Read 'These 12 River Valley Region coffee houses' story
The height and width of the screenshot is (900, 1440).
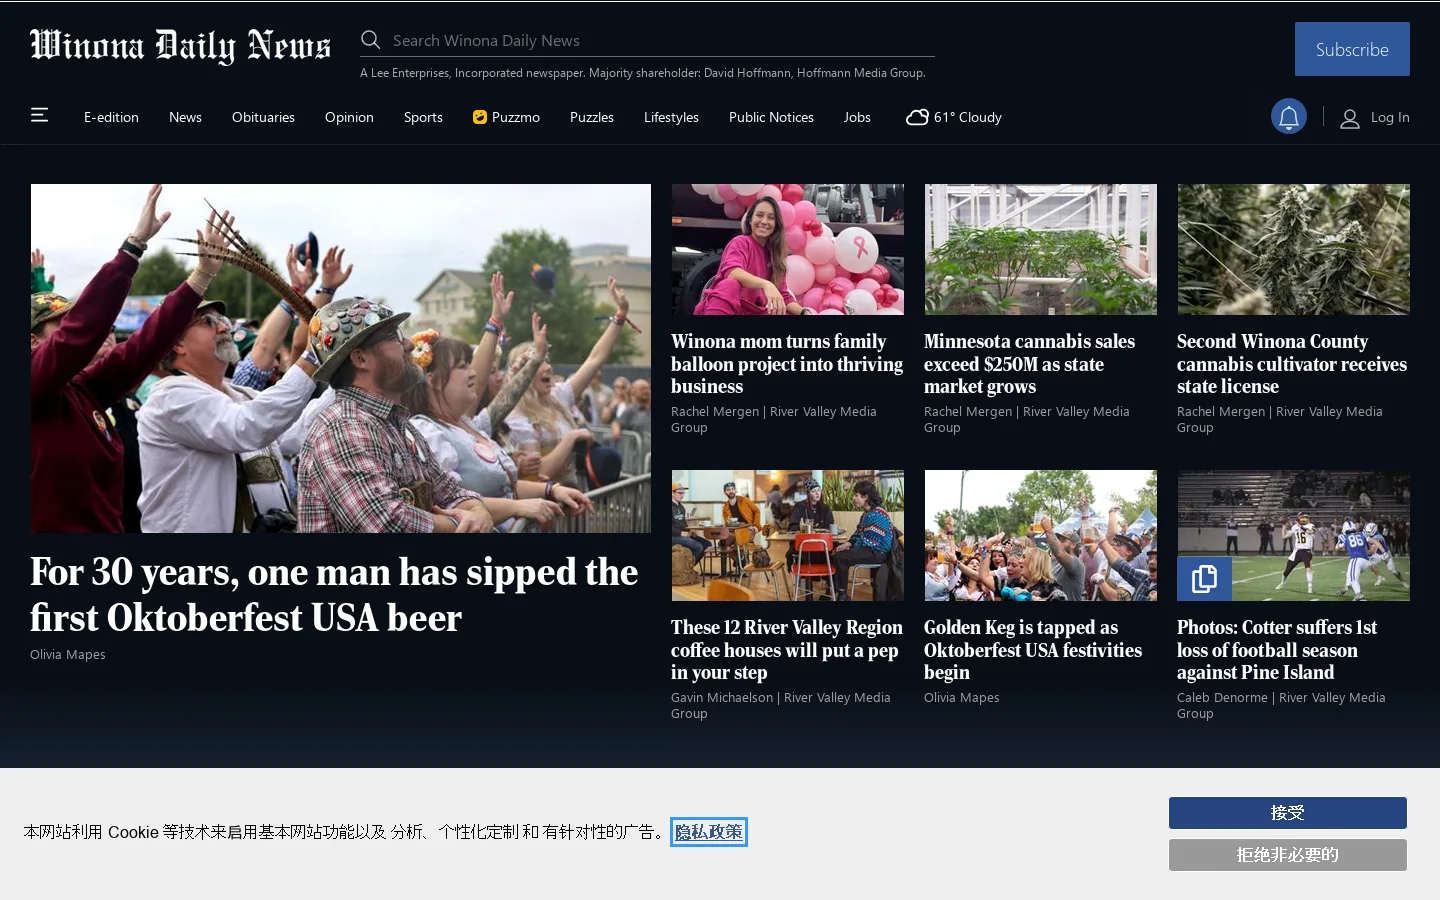[x=787, y=650]
